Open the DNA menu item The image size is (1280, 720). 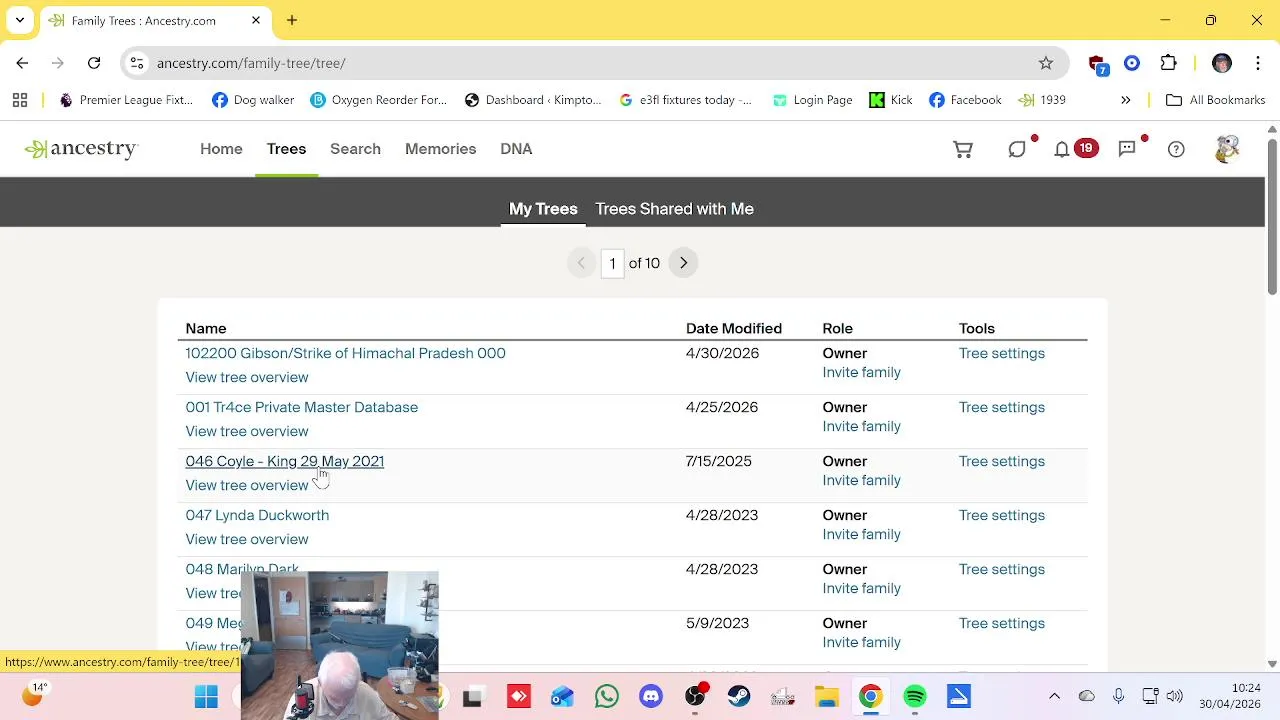[516, 149]
